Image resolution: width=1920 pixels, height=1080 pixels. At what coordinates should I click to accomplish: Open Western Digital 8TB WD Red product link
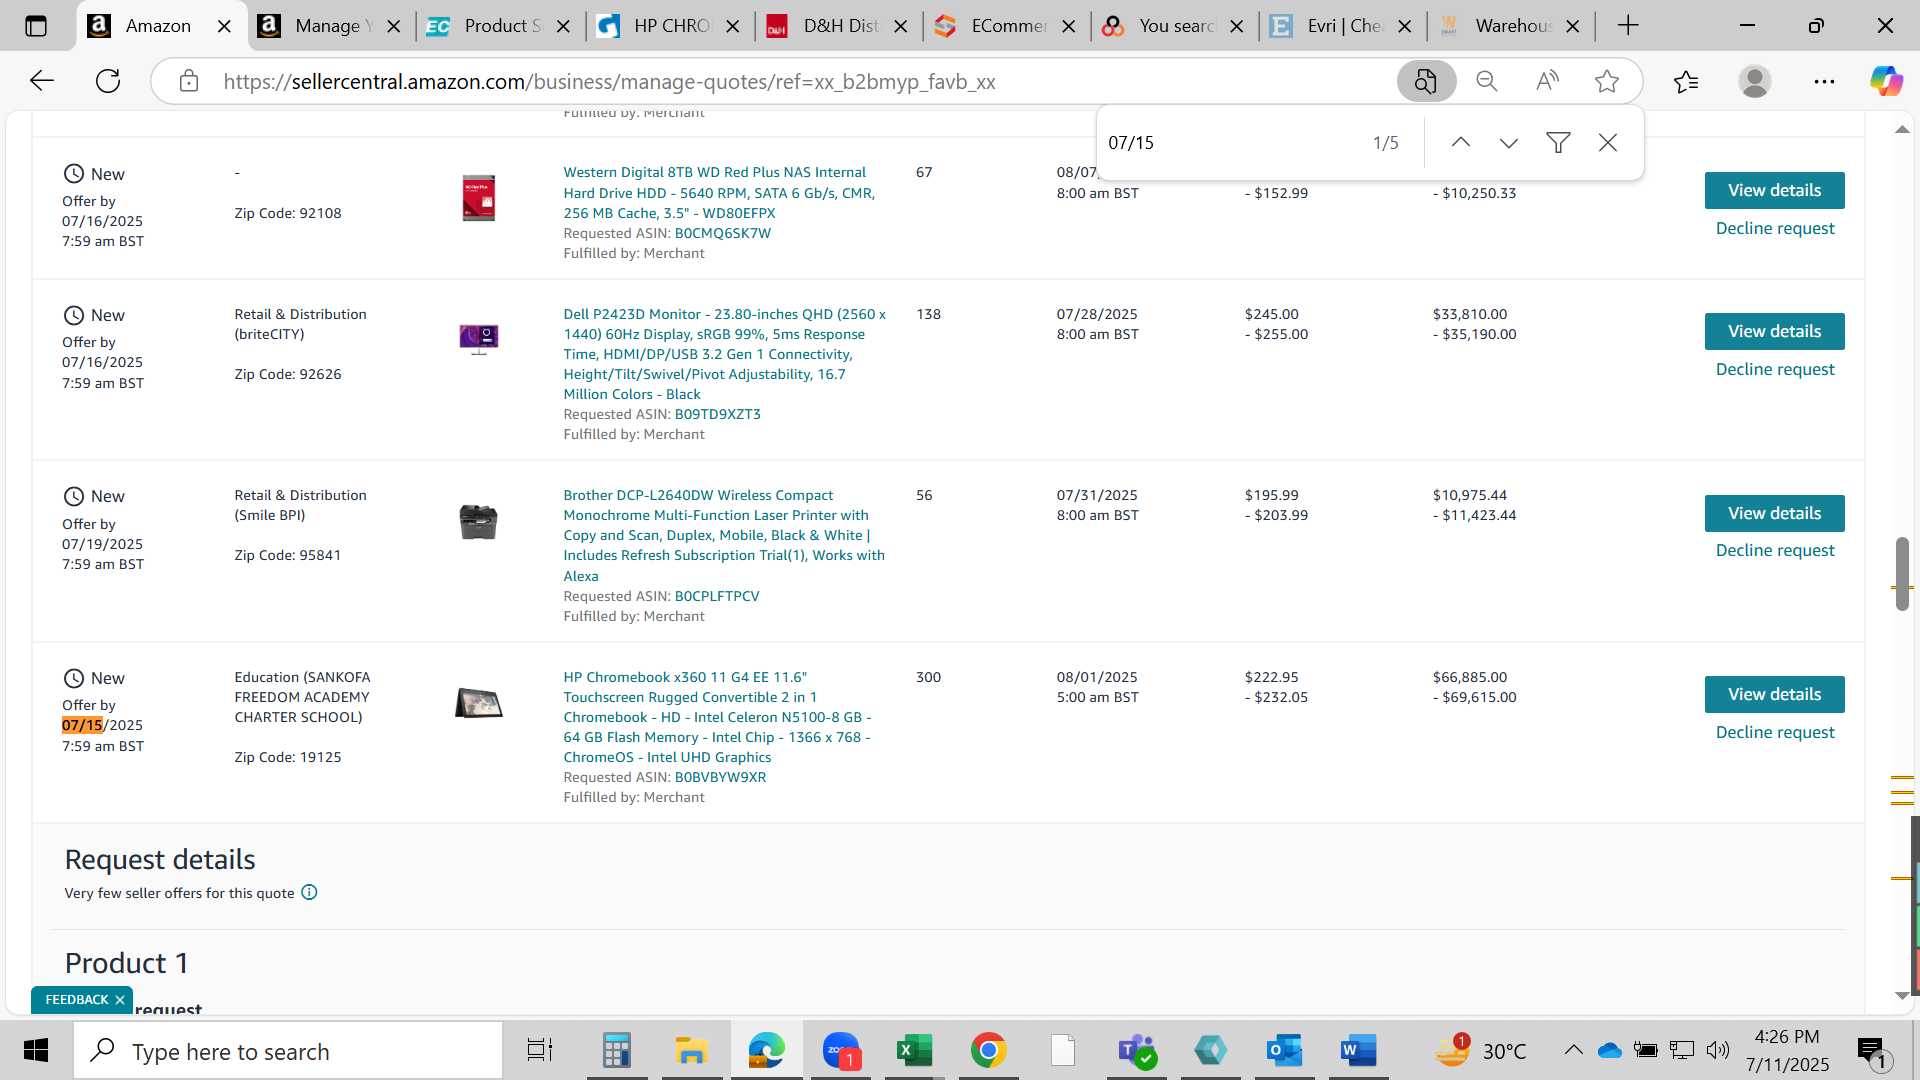[x=719, y=192]
